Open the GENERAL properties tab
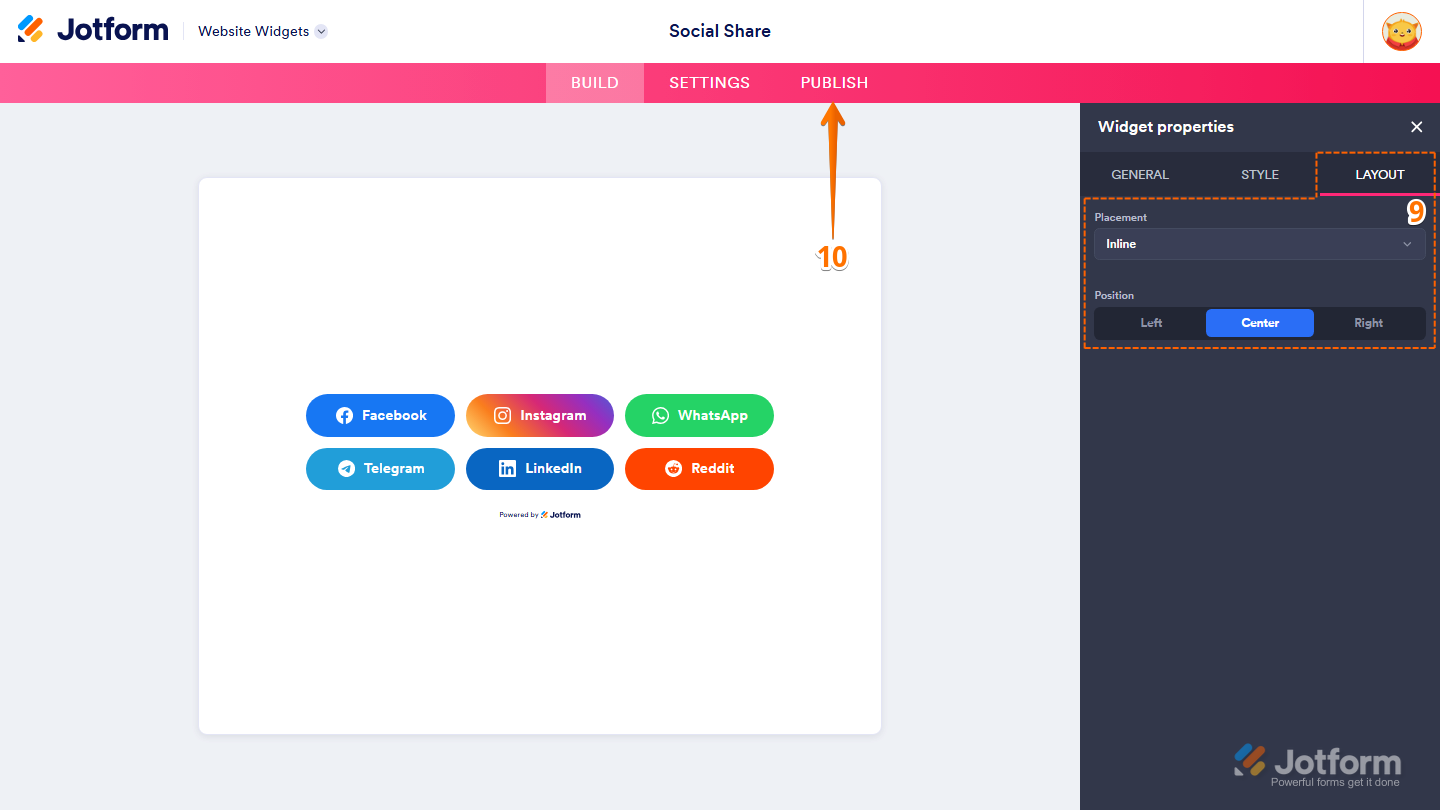Image resolution: width=1440 pixels, height=810 pixels. pos(1140,174)
